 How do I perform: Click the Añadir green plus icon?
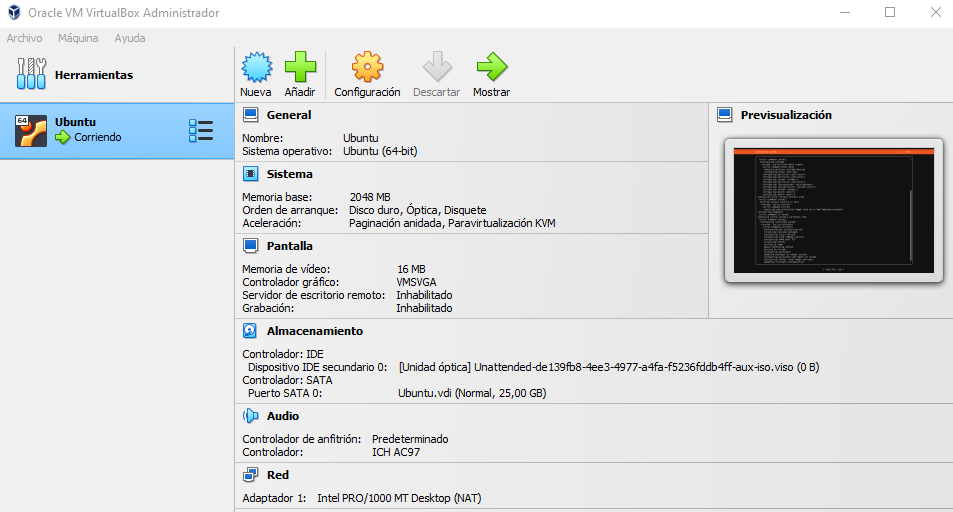click(300, 67)
